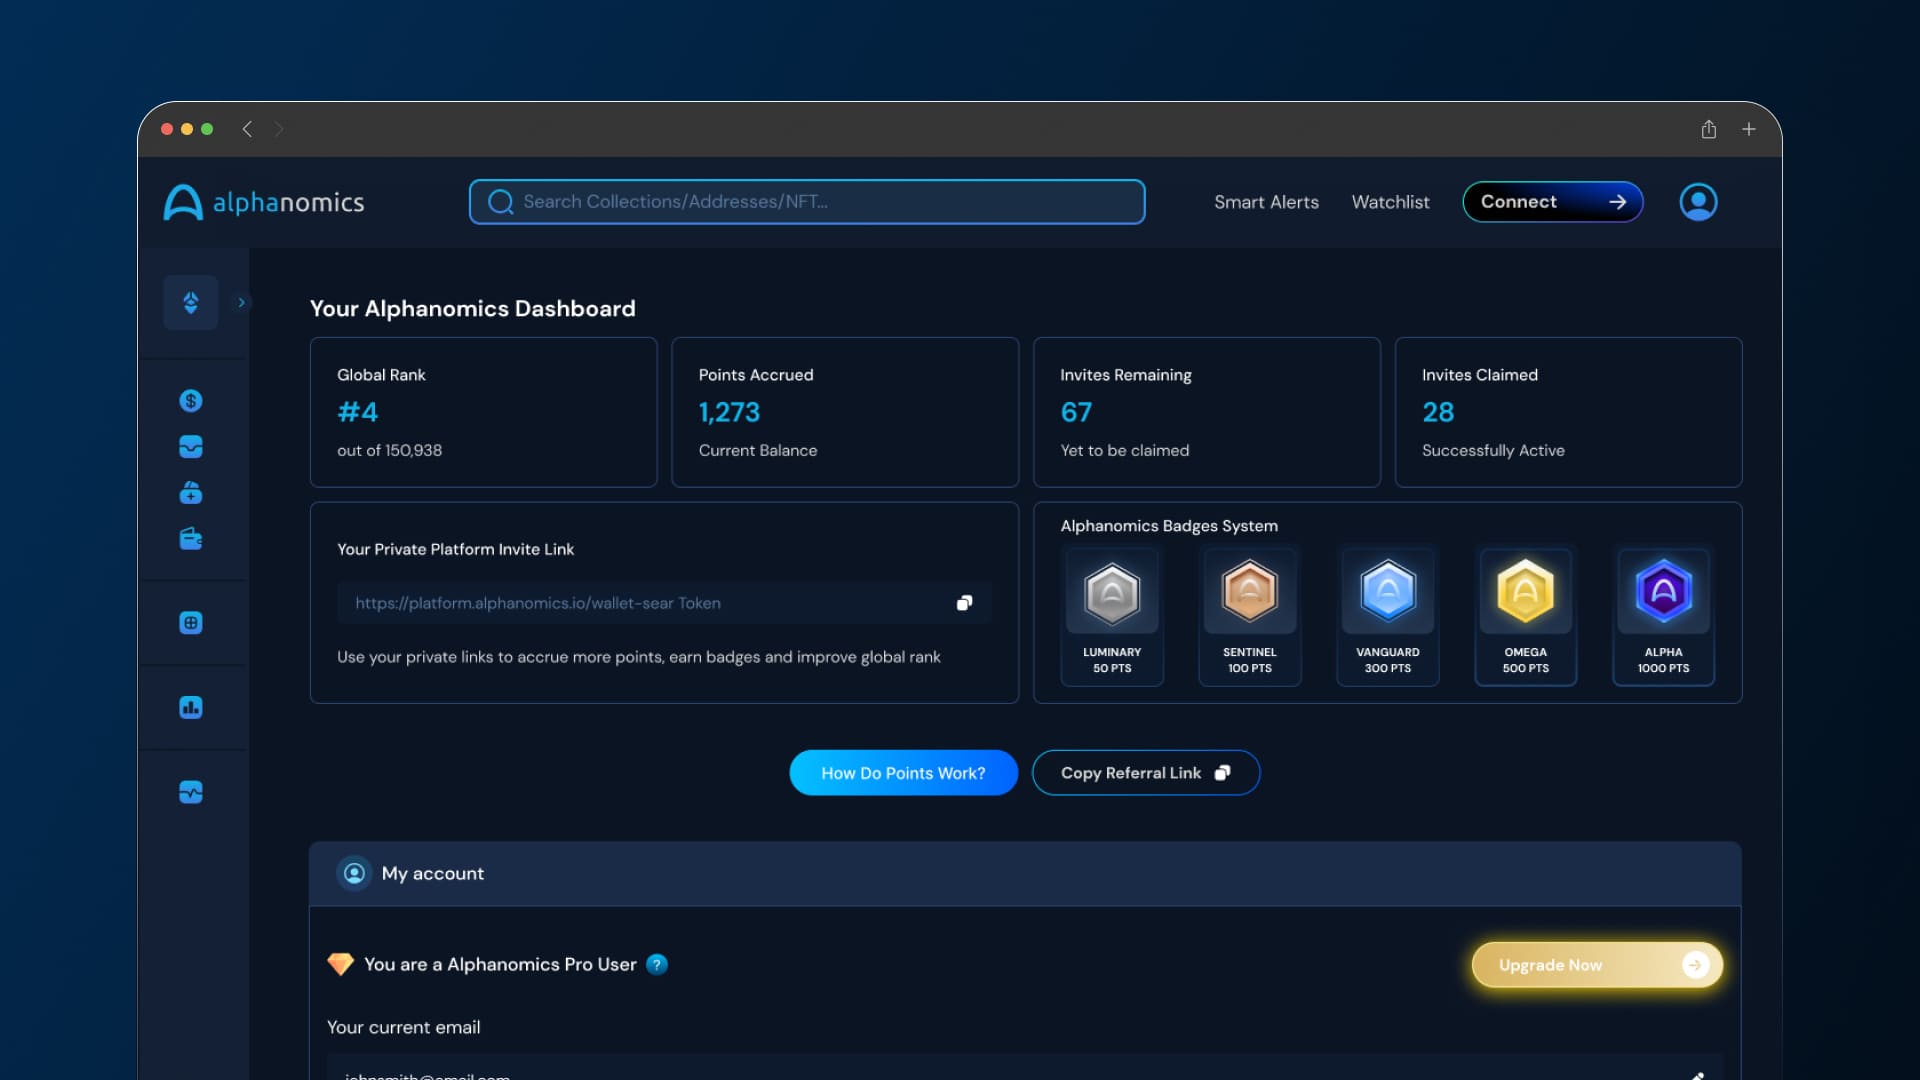
Task: Click the Connect button
Action: (1553, 202)
